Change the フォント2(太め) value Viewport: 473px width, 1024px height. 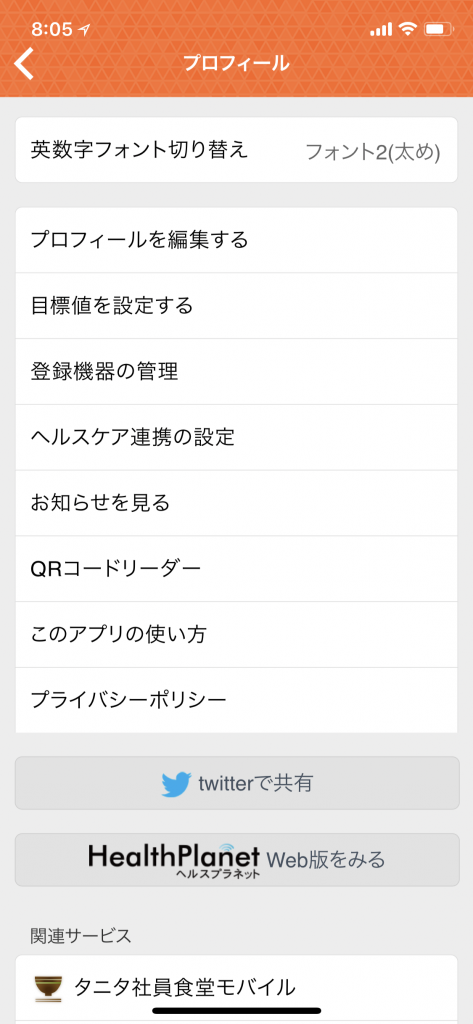pos(373,152)
